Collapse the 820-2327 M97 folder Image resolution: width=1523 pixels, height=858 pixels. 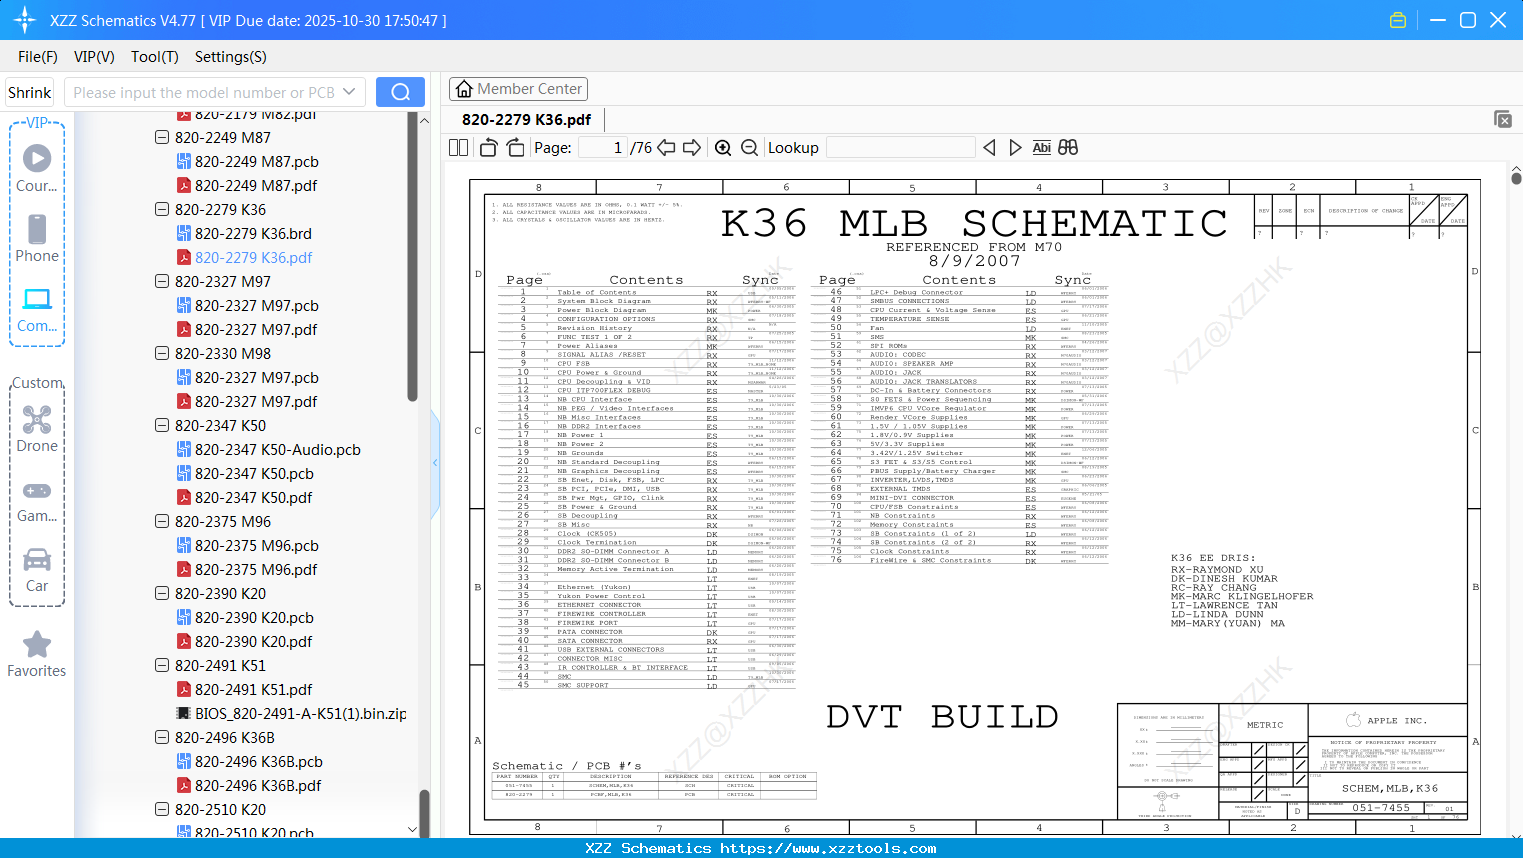pyautogui.click(x=162, y=281)
